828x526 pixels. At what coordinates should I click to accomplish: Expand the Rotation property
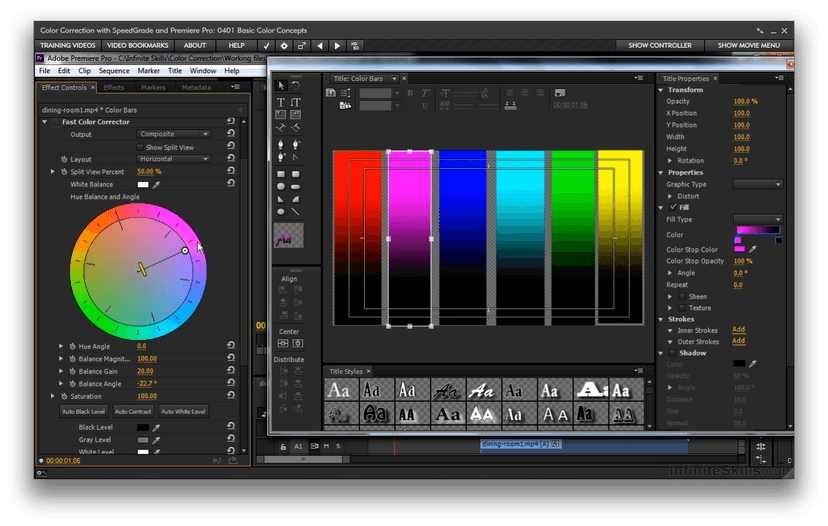pos(670,161)
